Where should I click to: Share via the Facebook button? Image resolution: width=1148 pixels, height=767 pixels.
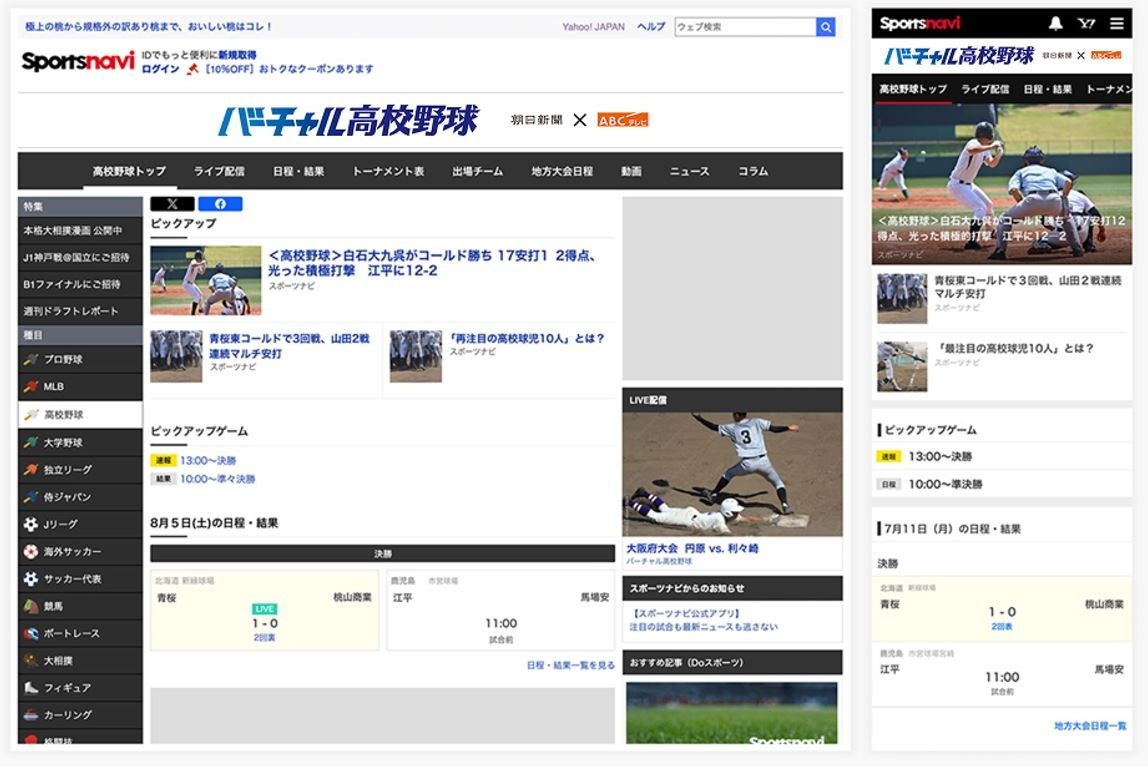point(220,204)
